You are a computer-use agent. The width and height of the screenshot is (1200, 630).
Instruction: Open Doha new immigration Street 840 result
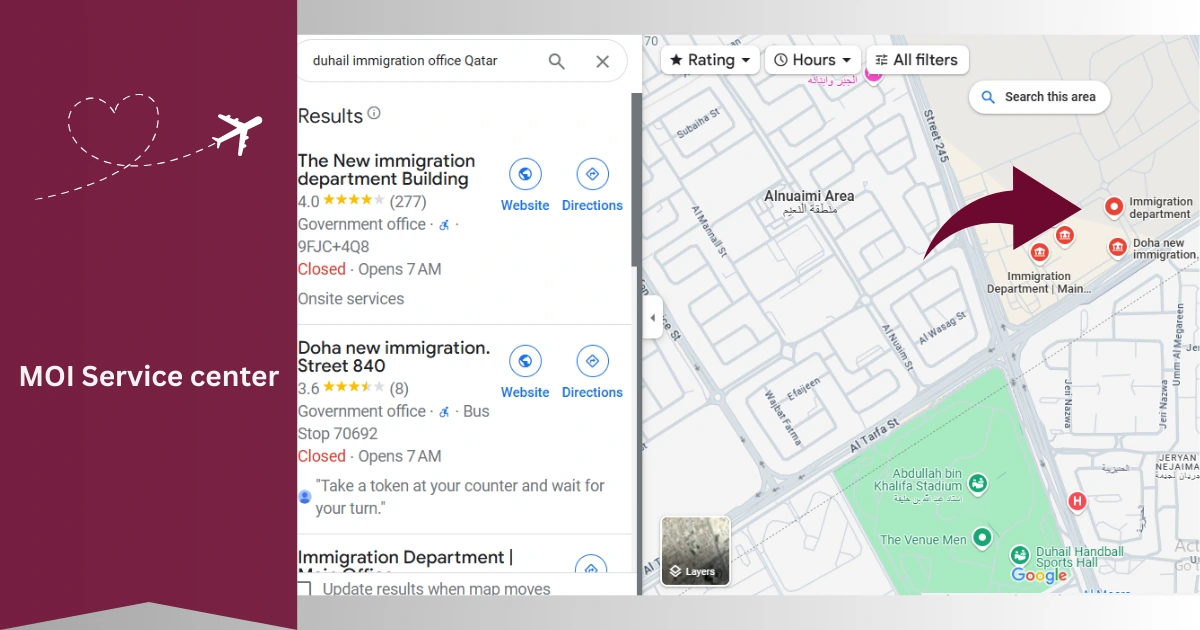[x=394, y=357]
